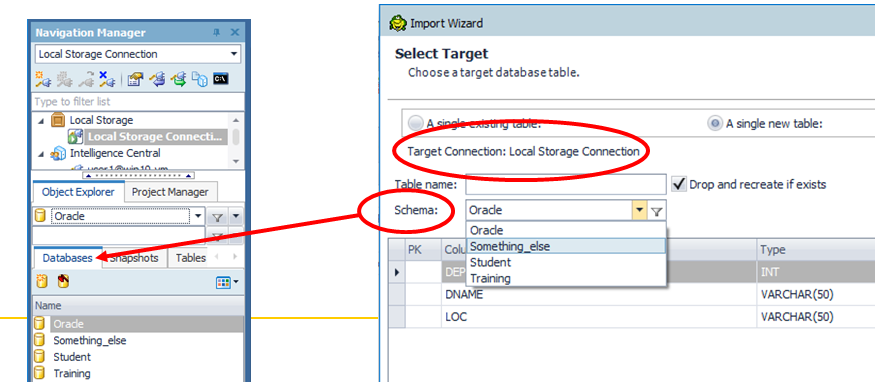Image resolution: width=875 pixels, height=382 pixels.
Task: Click the LOC column cell
Action: 599,317
